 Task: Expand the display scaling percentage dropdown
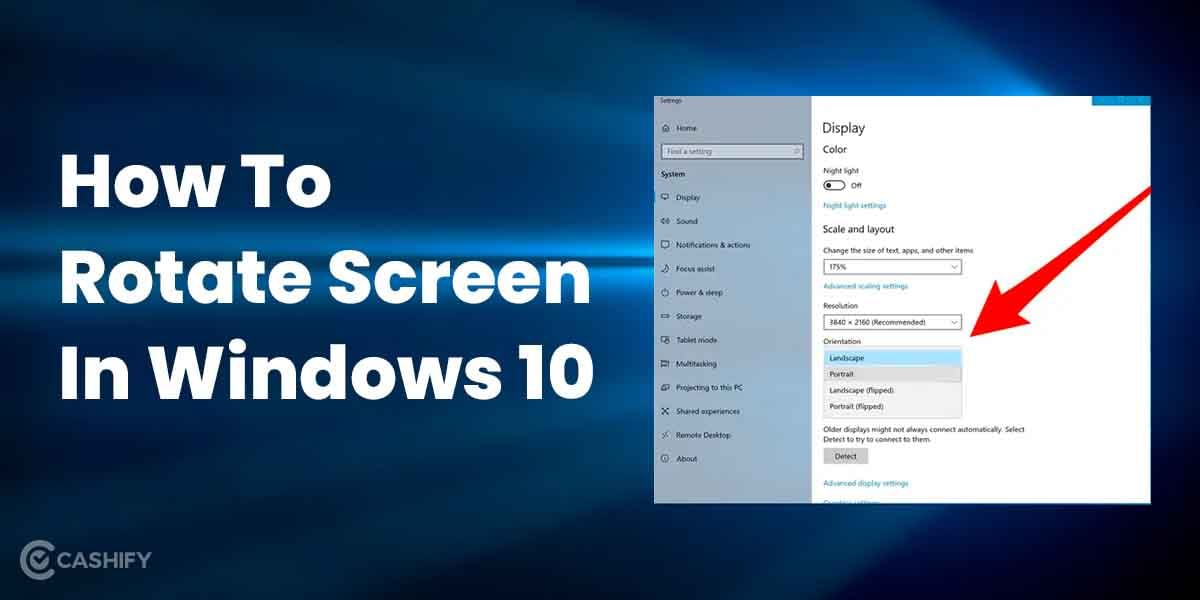tap(893, 267)
